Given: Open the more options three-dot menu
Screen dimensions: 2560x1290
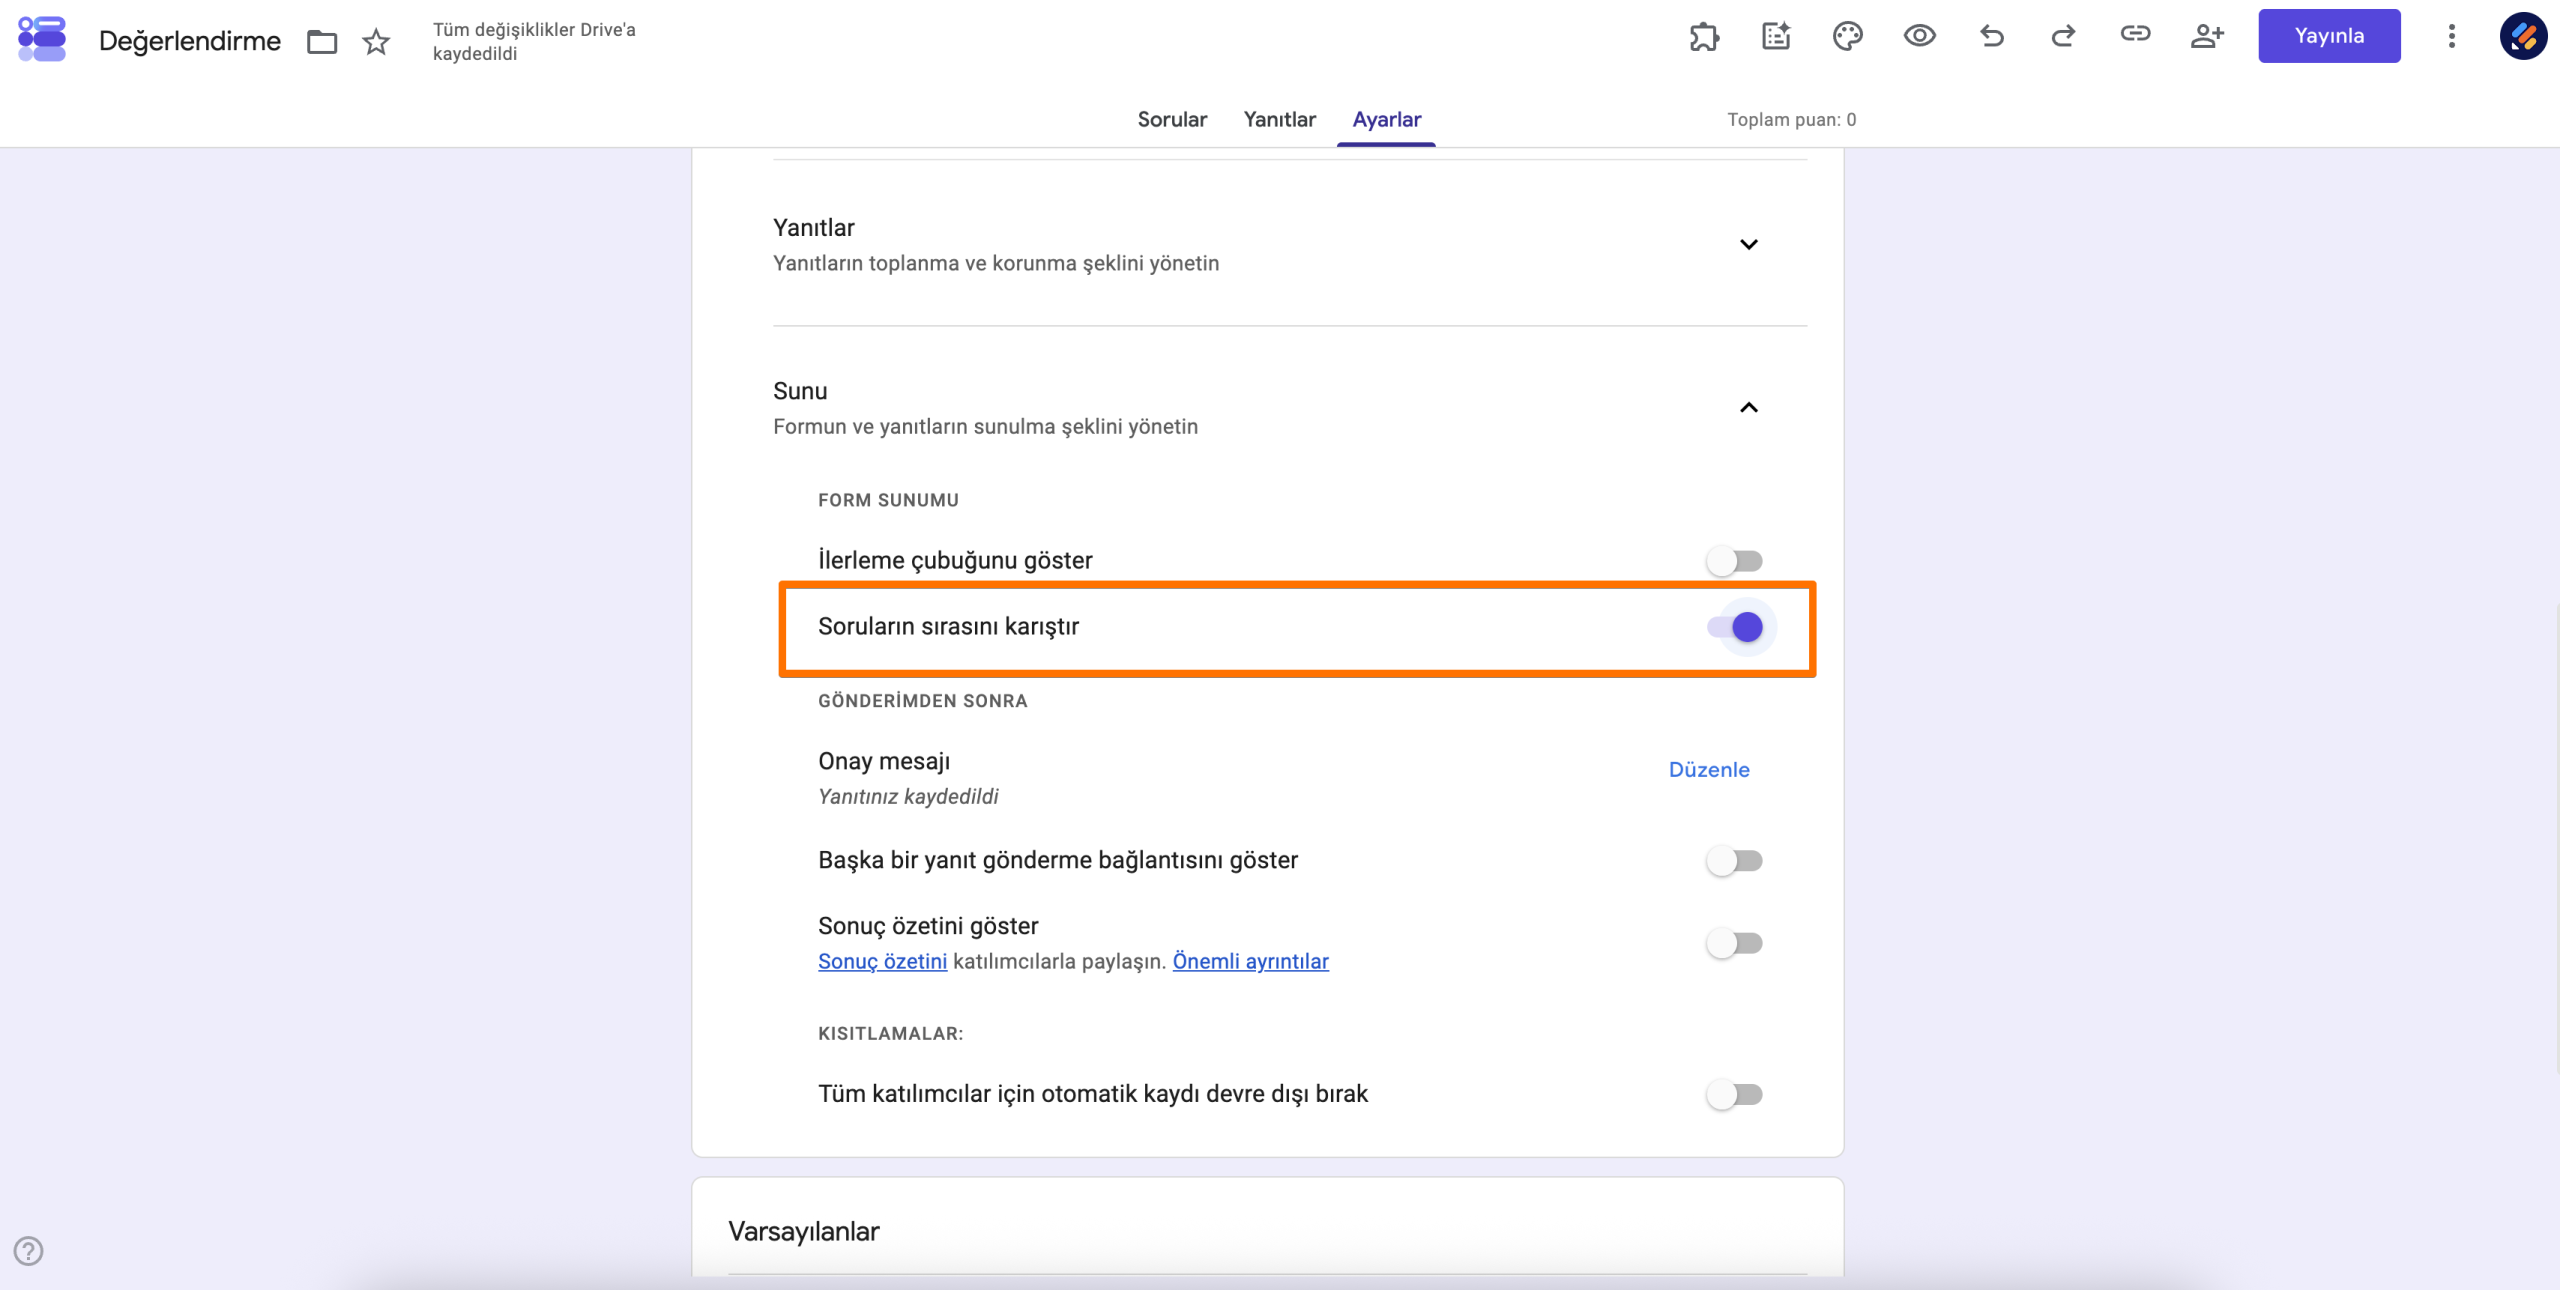Looking at the screenshot, I should pyautogui.click(x=2451, y=36).
